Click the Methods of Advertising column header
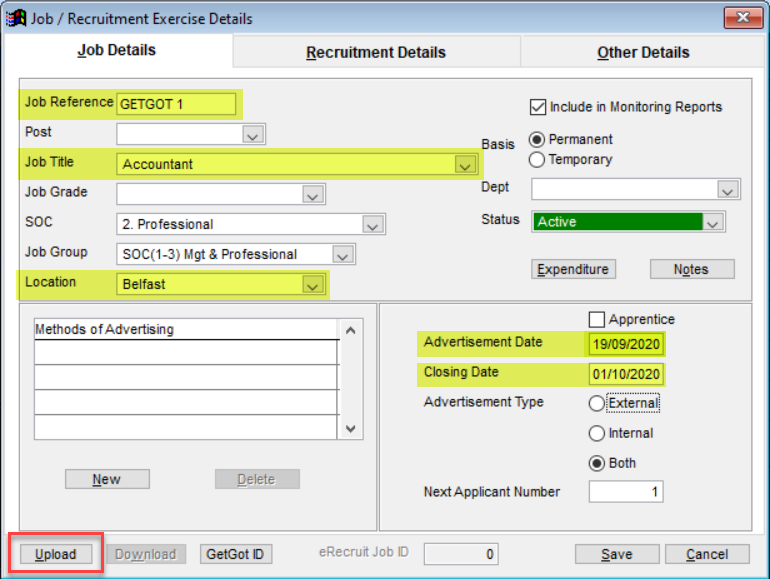 [x=187, y=329]
